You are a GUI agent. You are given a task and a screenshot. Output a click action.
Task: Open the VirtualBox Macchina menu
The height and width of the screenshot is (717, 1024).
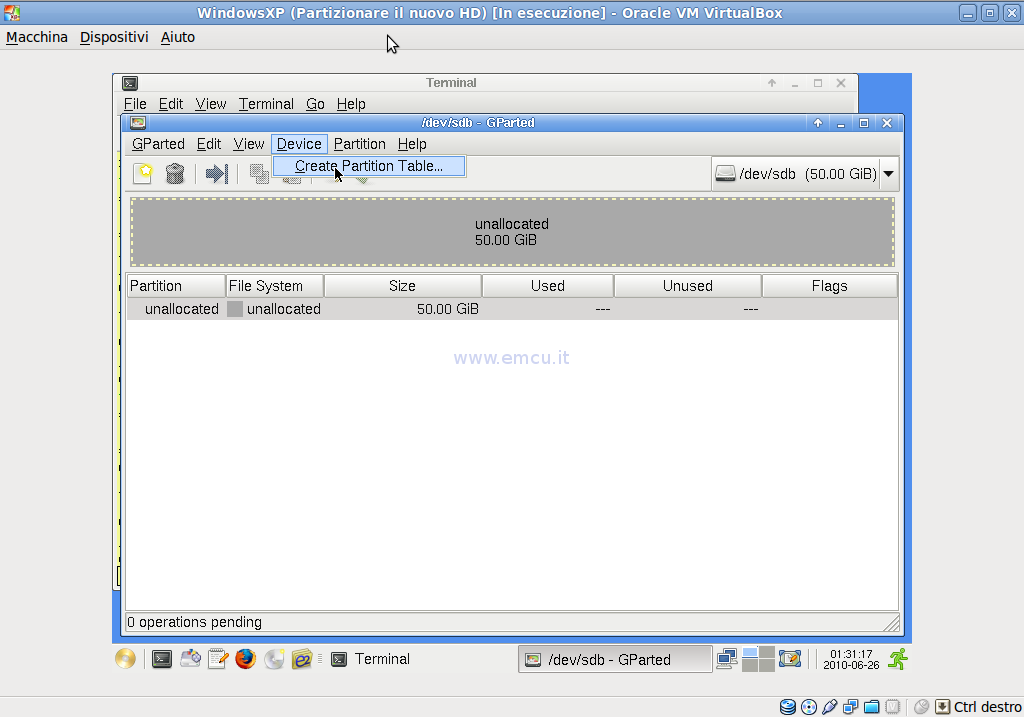(x=37, y=37)
